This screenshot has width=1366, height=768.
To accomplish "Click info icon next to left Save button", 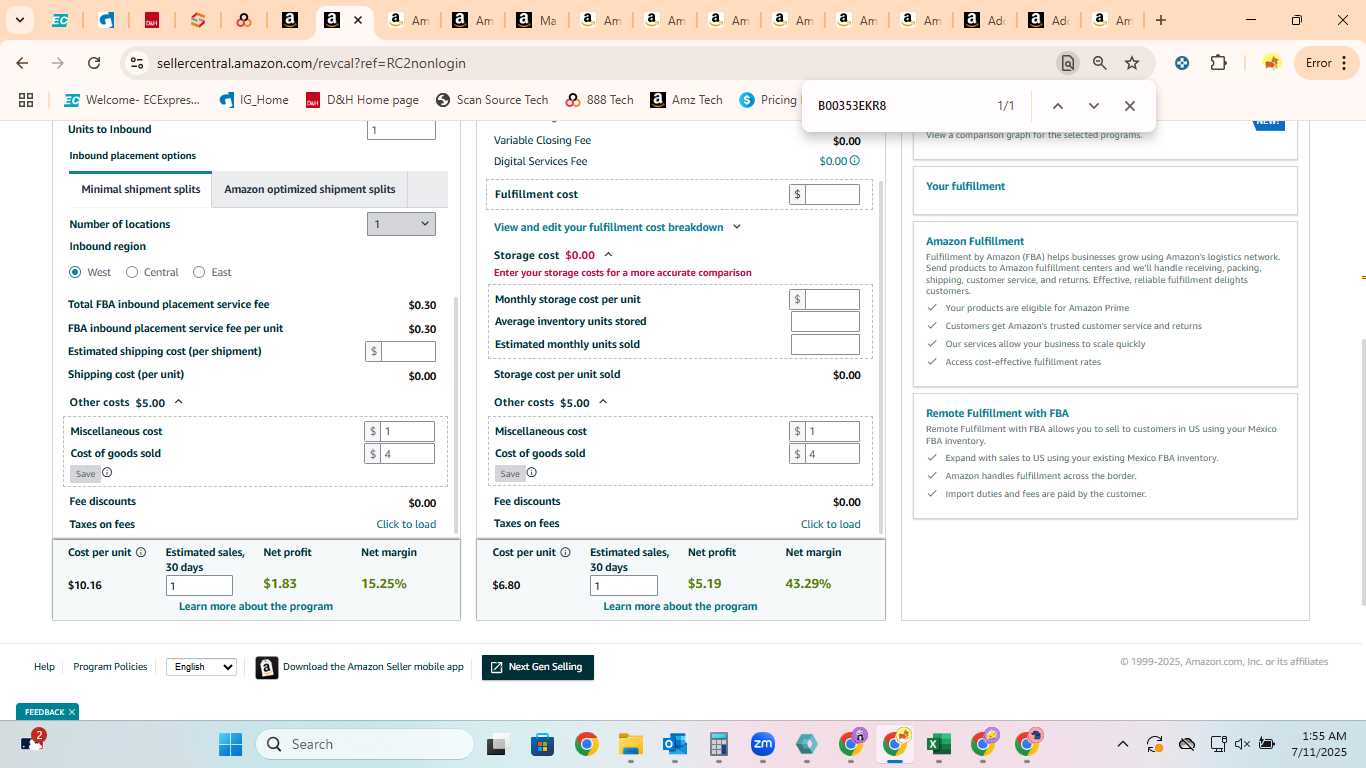I will tap(107, 473).
